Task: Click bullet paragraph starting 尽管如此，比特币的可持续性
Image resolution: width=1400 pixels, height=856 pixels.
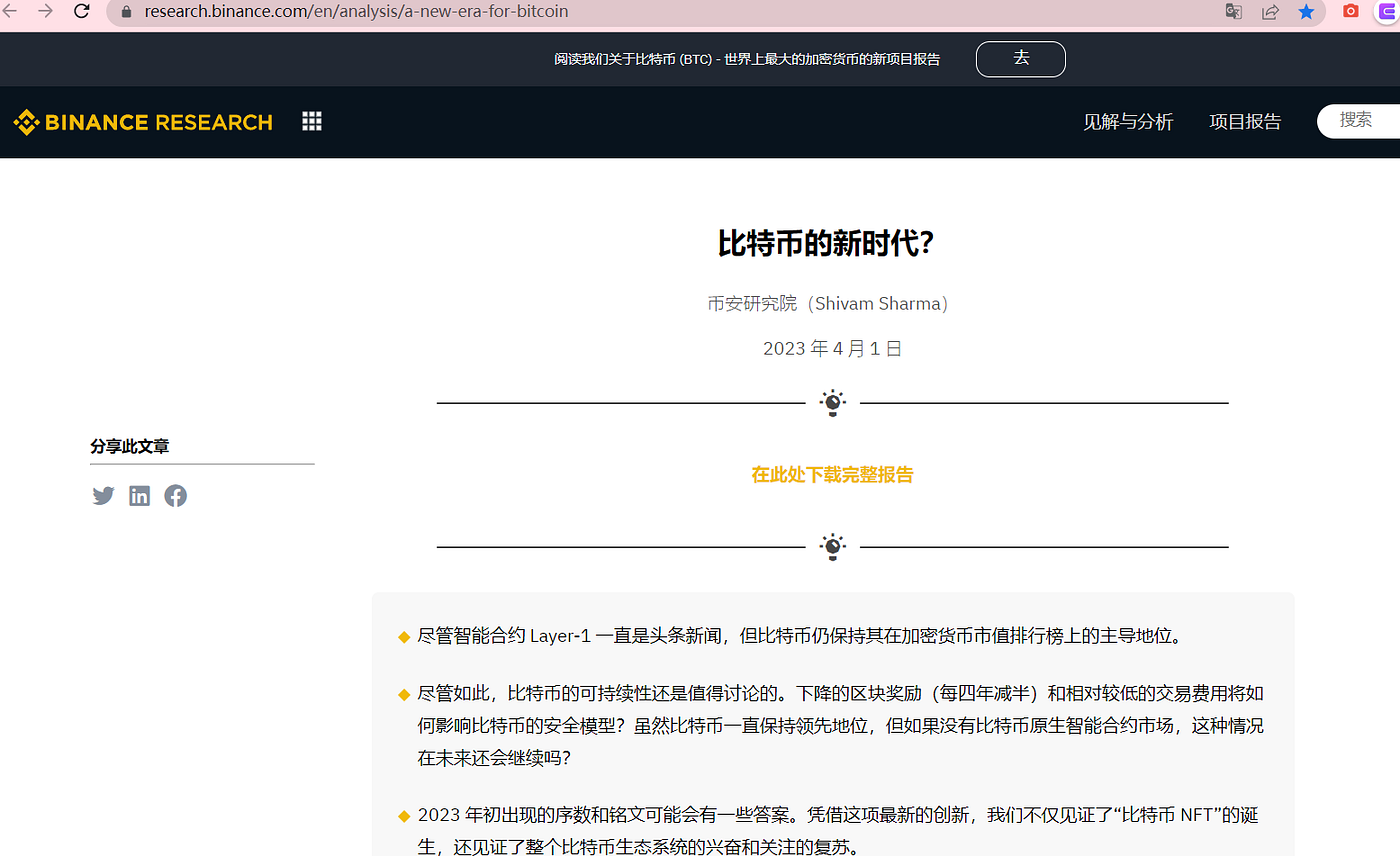Action: 840,726
